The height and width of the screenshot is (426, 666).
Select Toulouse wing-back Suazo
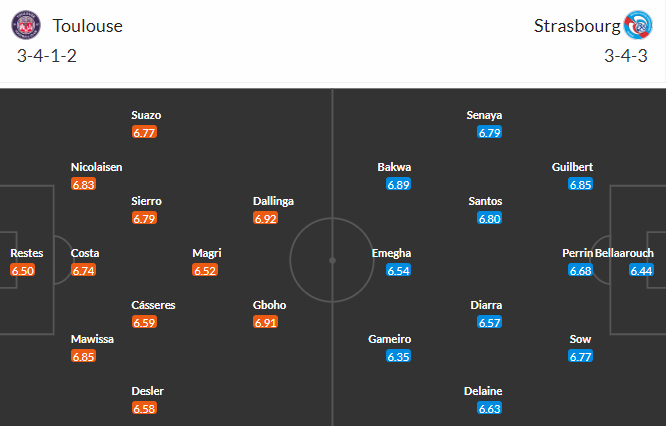tap(146, 115)
